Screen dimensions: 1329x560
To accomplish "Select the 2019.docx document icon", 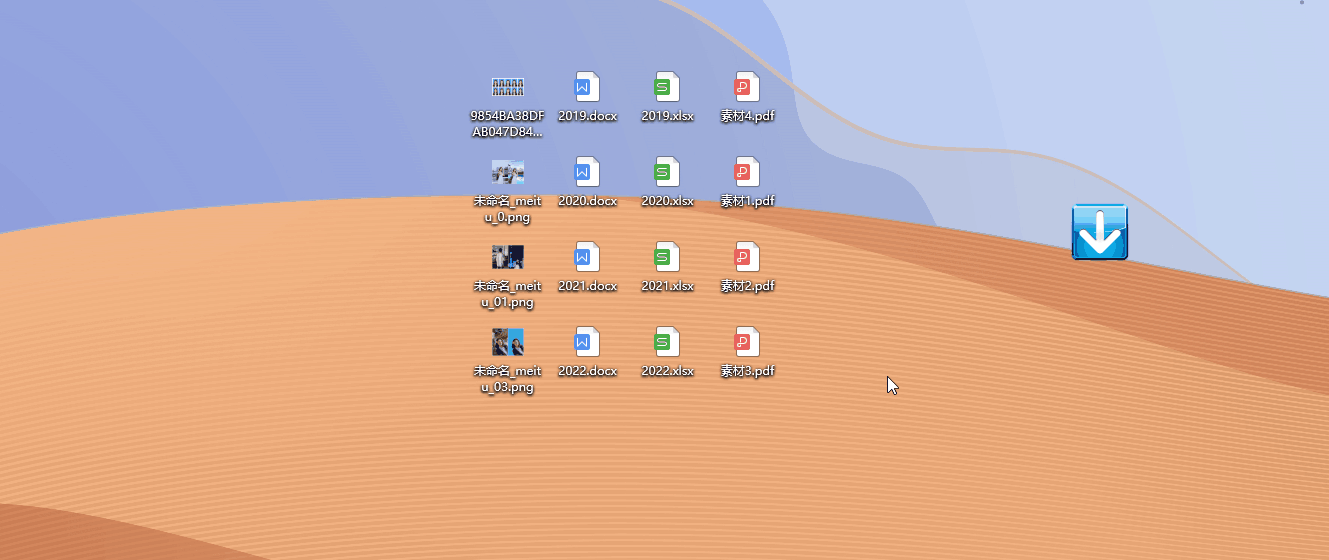I will 587,87.
